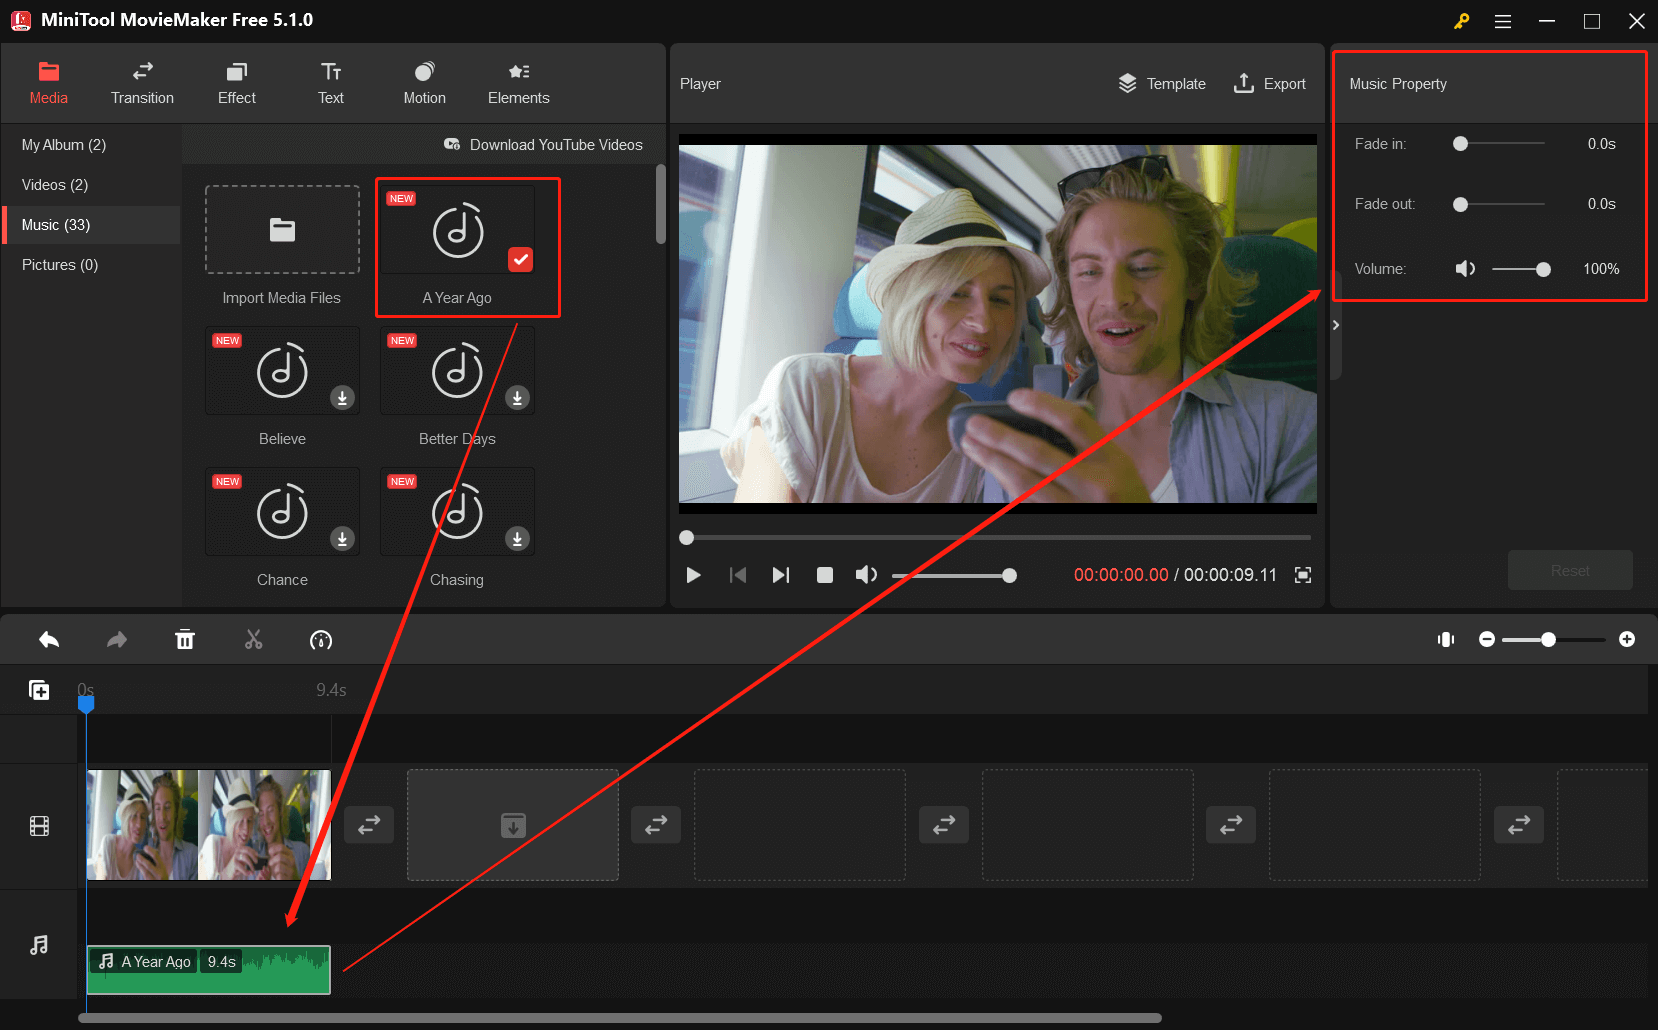The width and height of the screenshot is (1658, 1030).
Task: Toggle the A Year Ago checkmark
Action: [521, 259]
